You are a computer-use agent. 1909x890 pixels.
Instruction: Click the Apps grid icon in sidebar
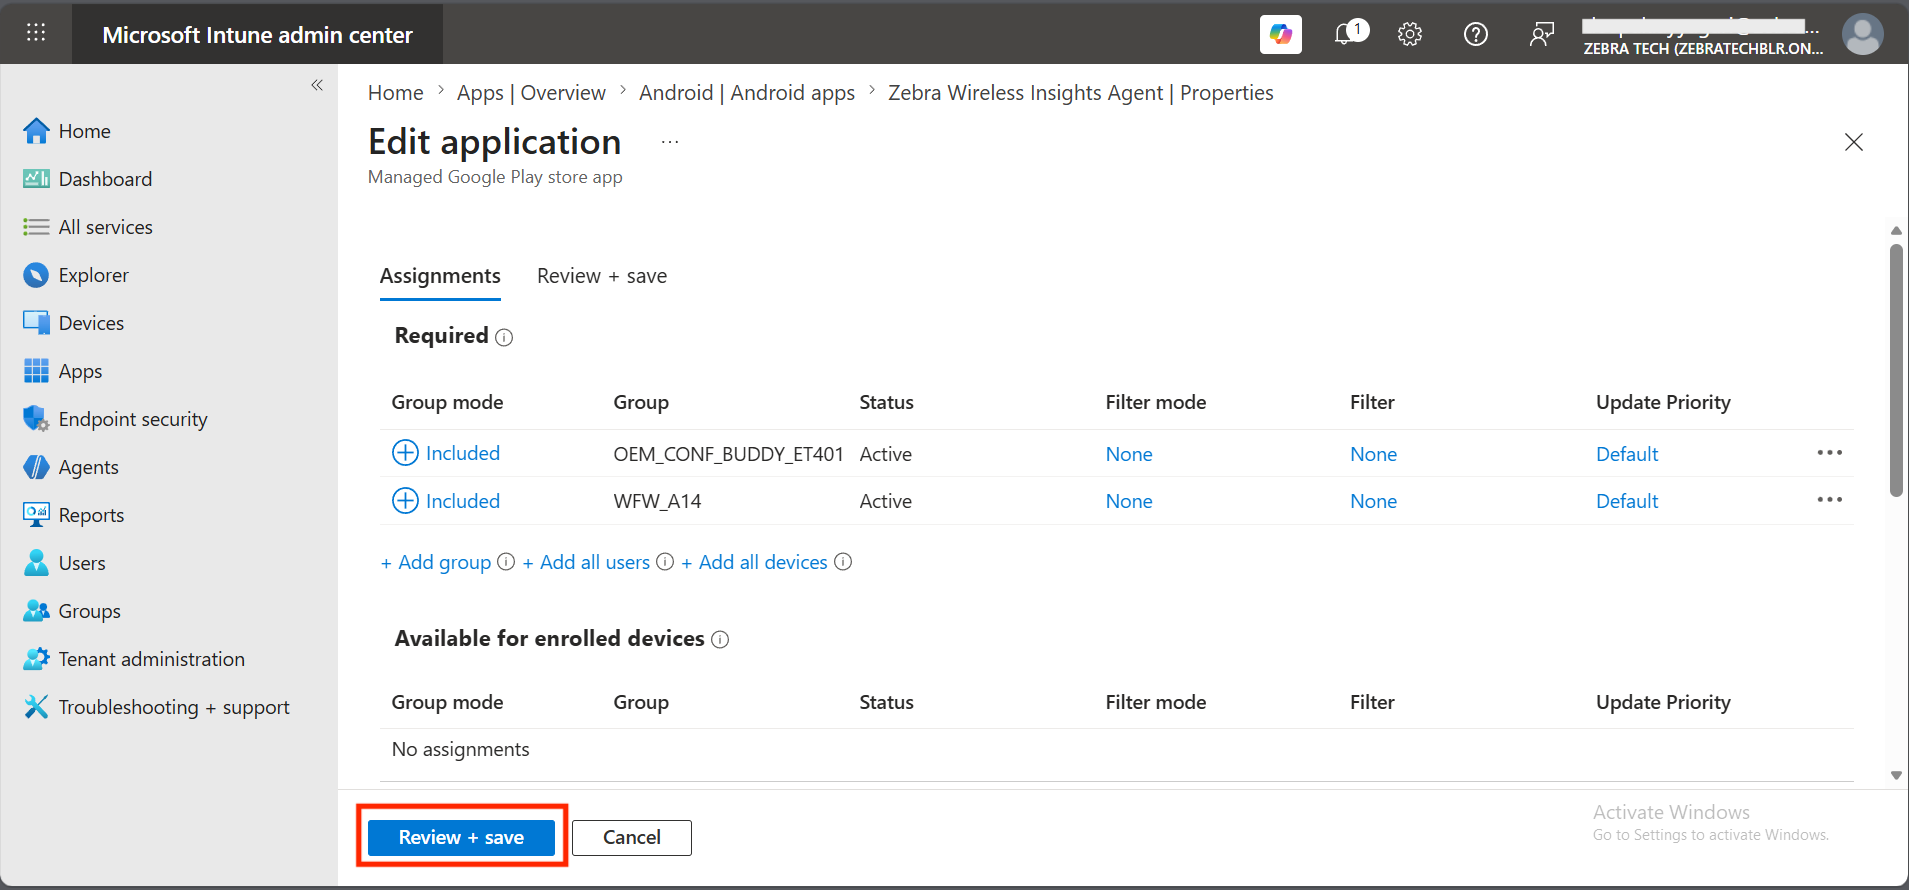[x=36, y=371]
